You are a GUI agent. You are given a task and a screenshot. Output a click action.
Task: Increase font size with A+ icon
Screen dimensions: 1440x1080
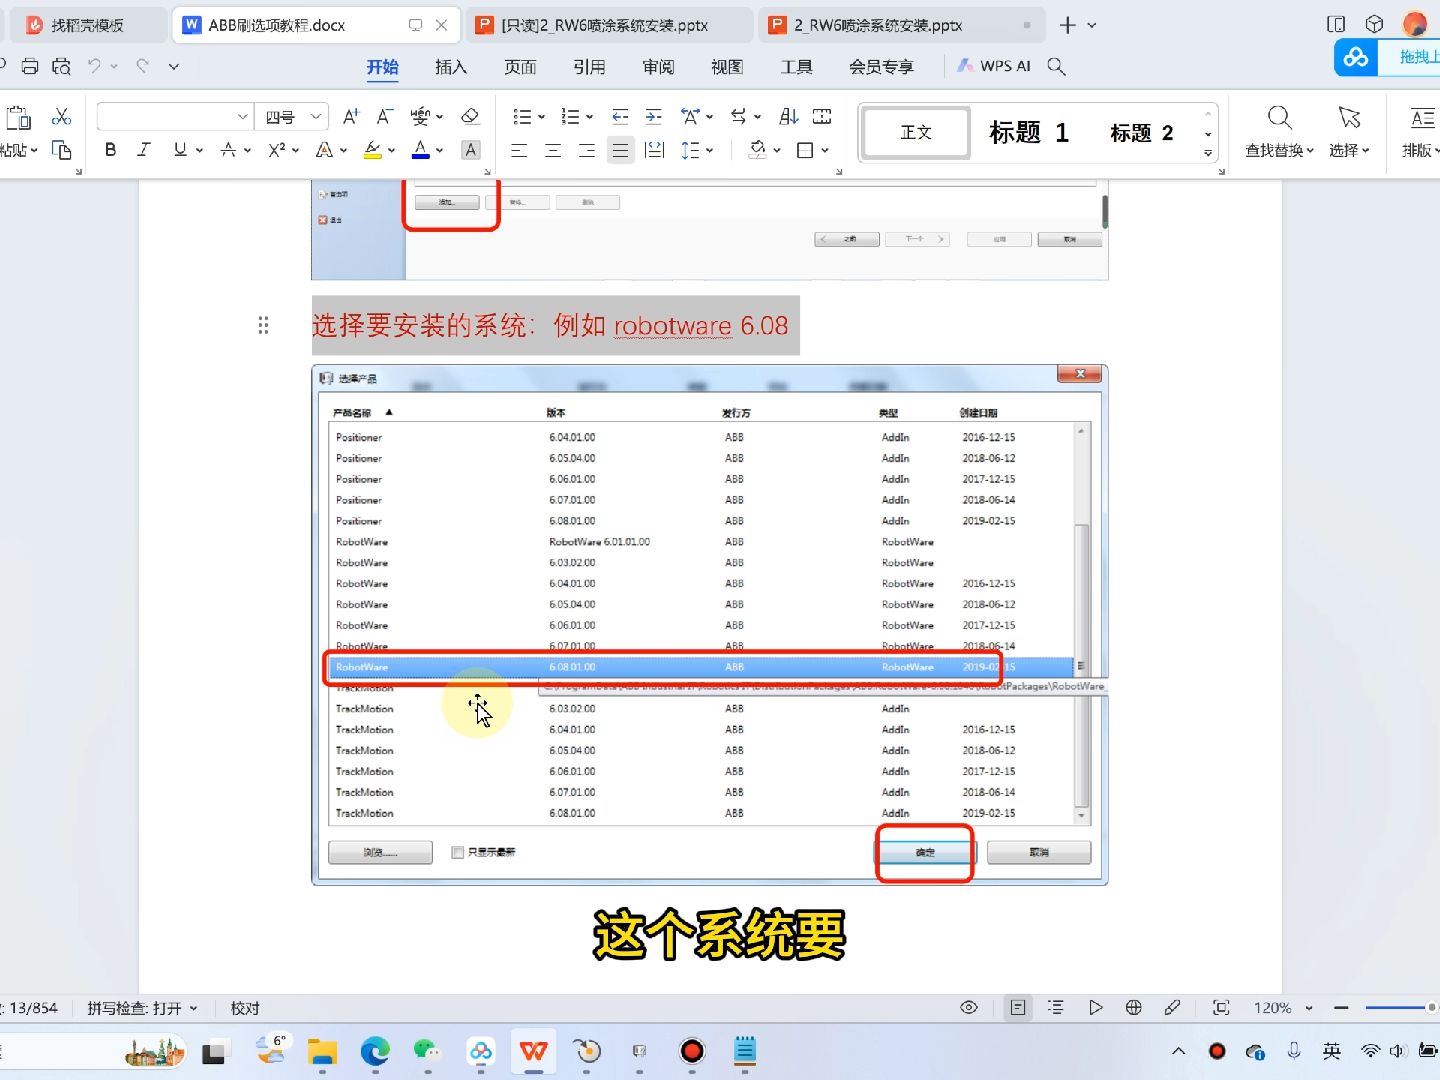coord(350,117)
